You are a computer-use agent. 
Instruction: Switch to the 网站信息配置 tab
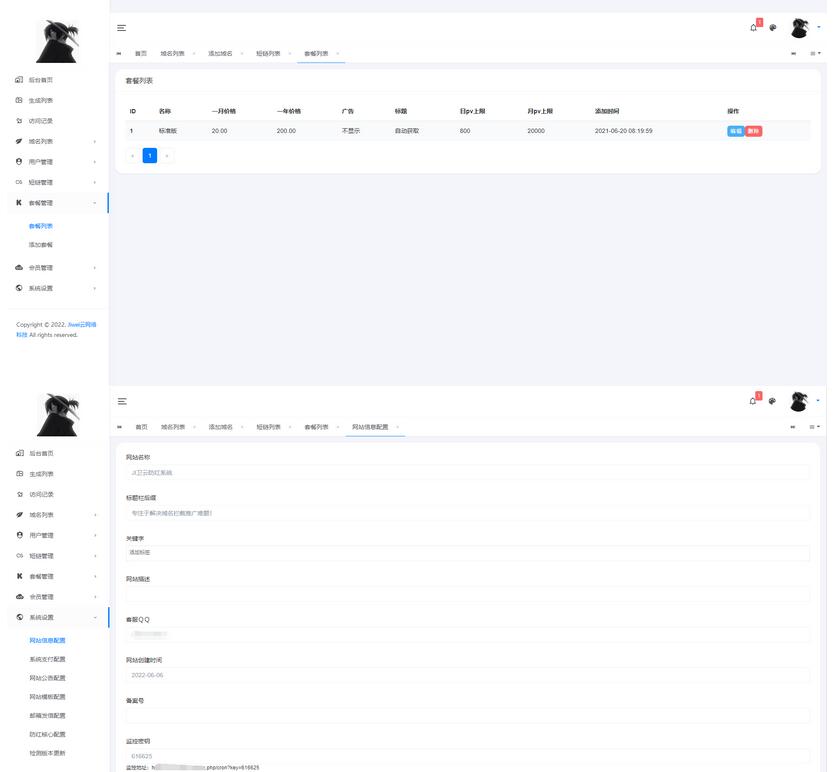(x=370, y=427)
